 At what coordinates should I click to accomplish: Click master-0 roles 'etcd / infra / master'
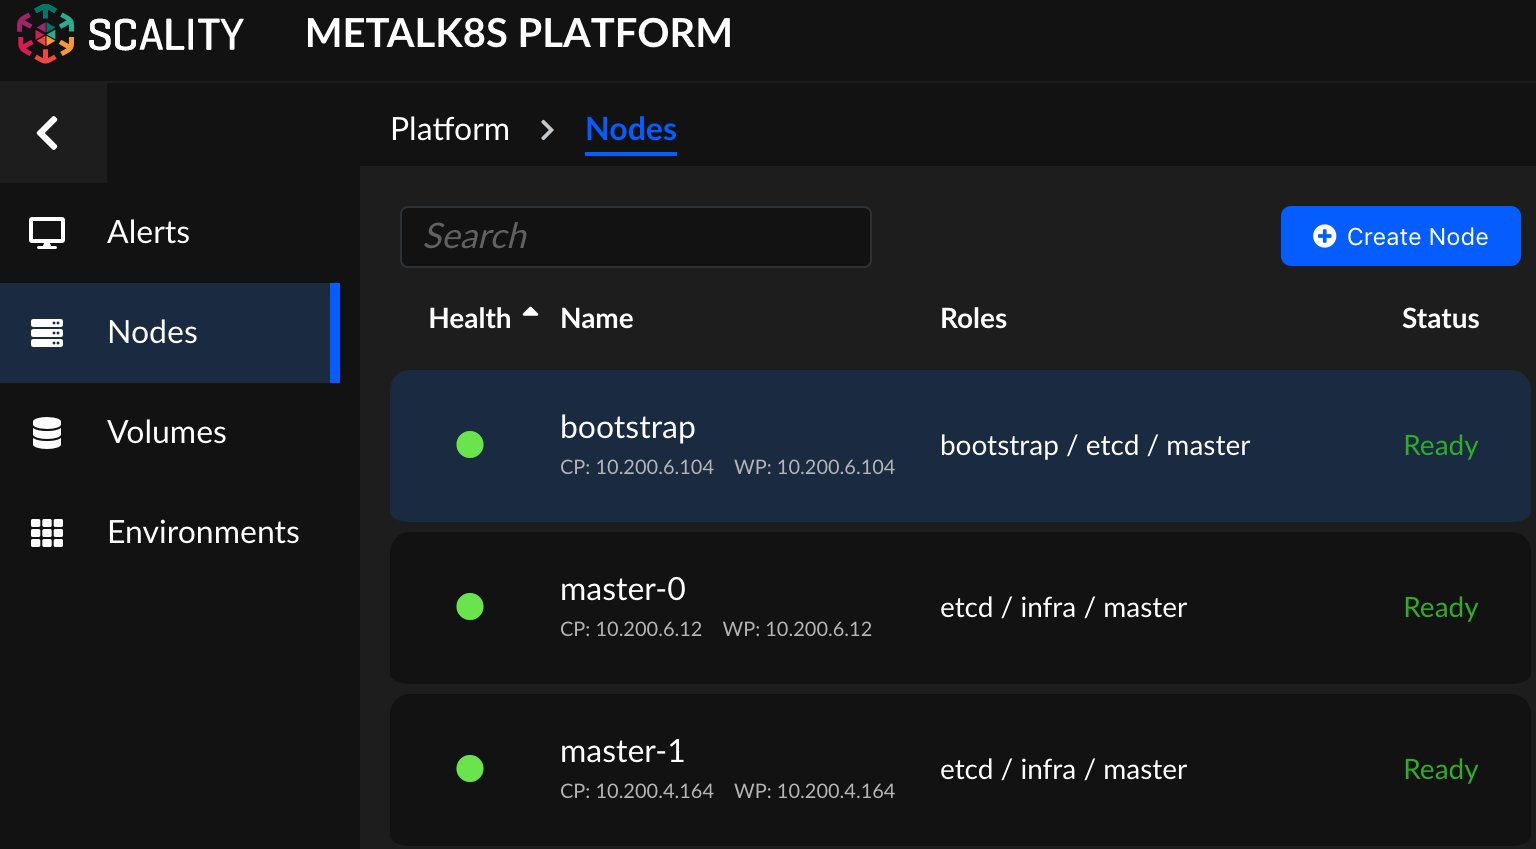pos(1063,608)
